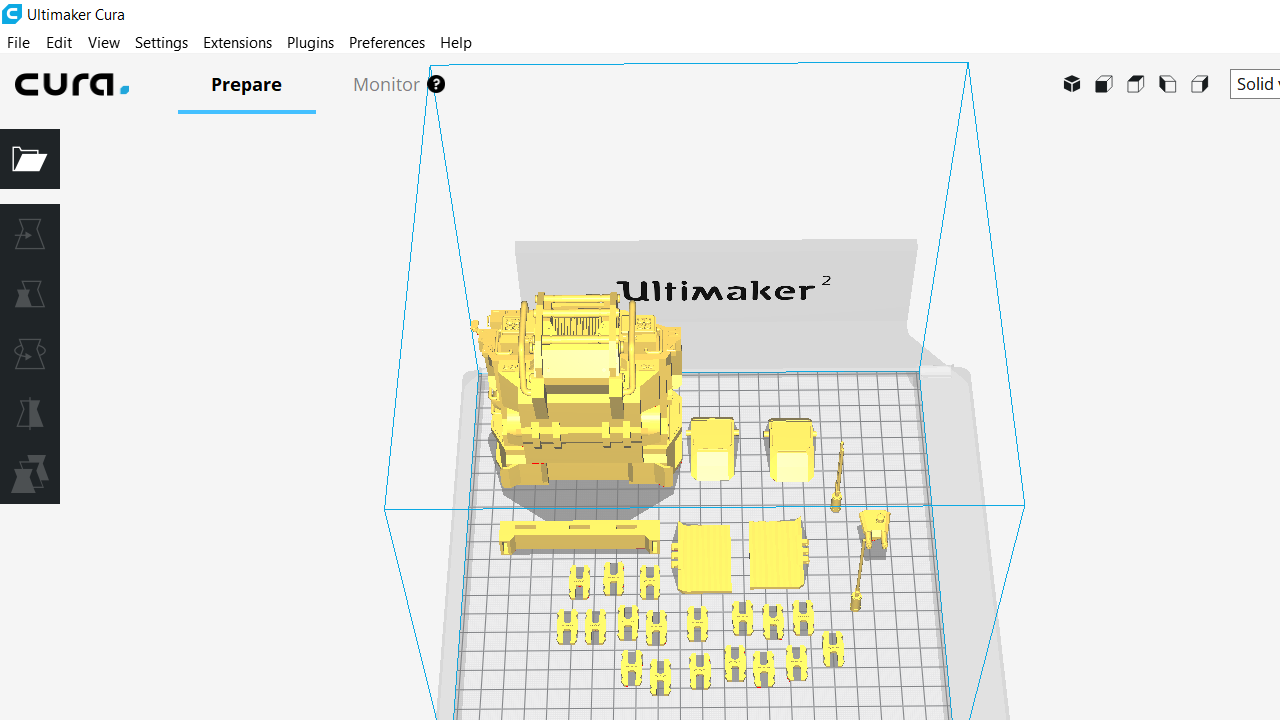Image resolution: width=1280 pixels, height=720 pixels.
Task: Select the Per Model Settings tool
Action: click(30, 474)
